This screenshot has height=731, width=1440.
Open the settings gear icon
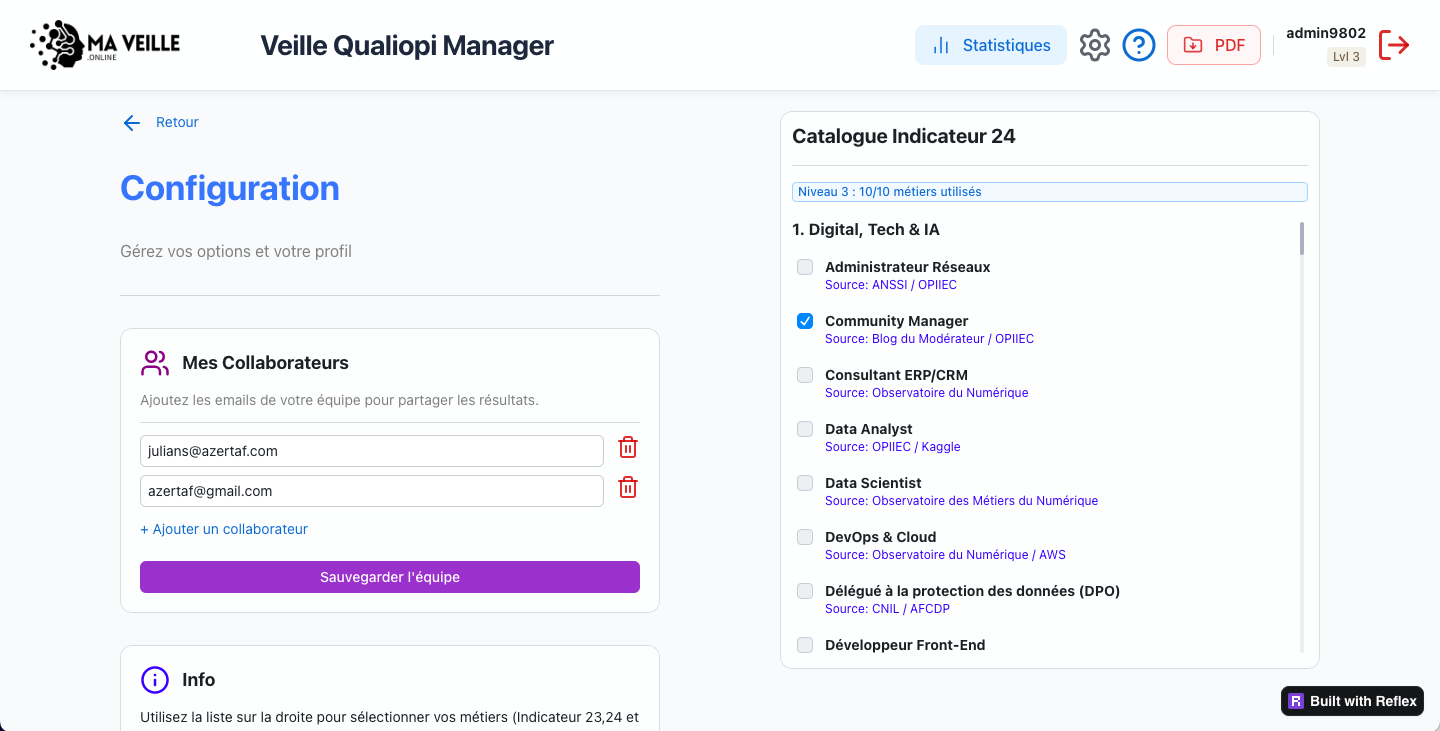[x=1095, y=45]
